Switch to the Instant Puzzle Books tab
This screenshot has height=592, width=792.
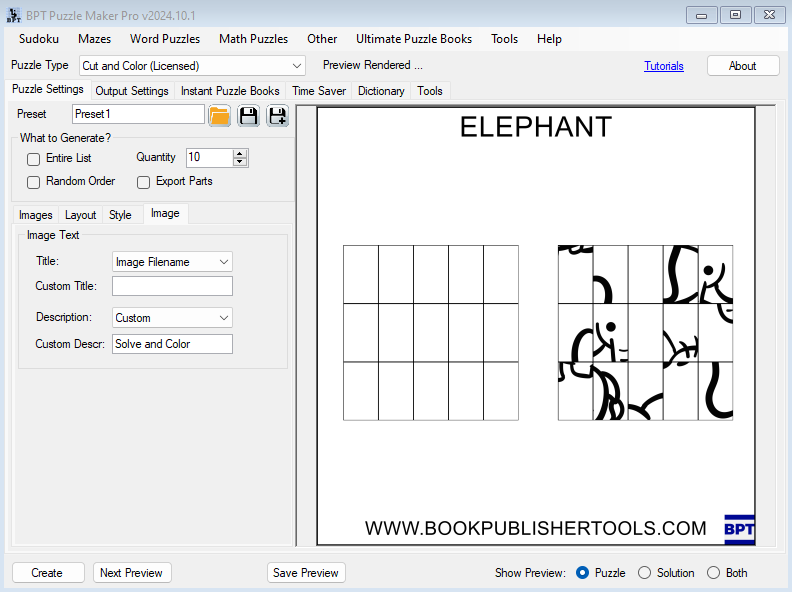tap(230, 91)
